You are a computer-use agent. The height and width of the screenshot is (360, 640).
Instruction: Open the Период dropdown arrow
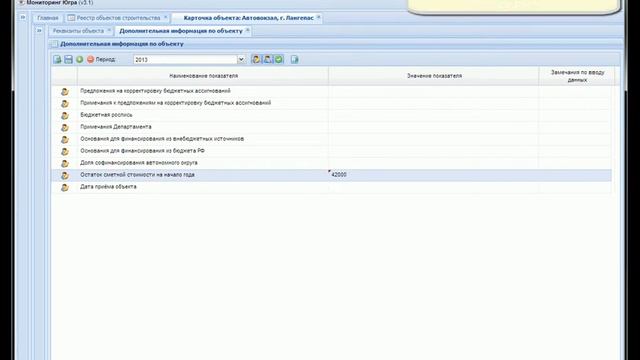[x=241, y=60]
